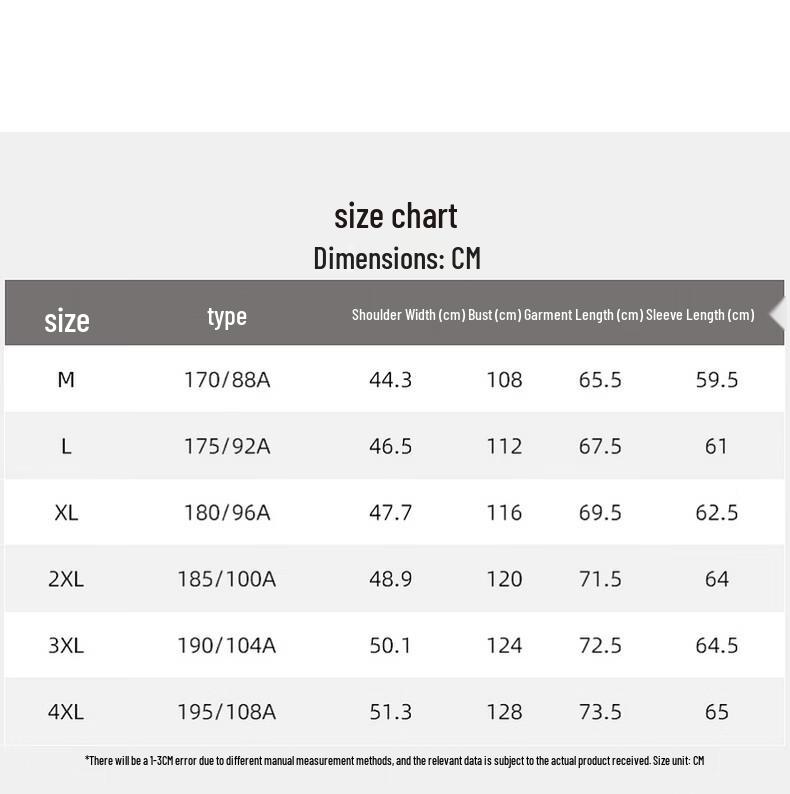The width and height of the screenshot is (790, 794).
Task: Click the 'size' column header
Action: pos(67,321)
